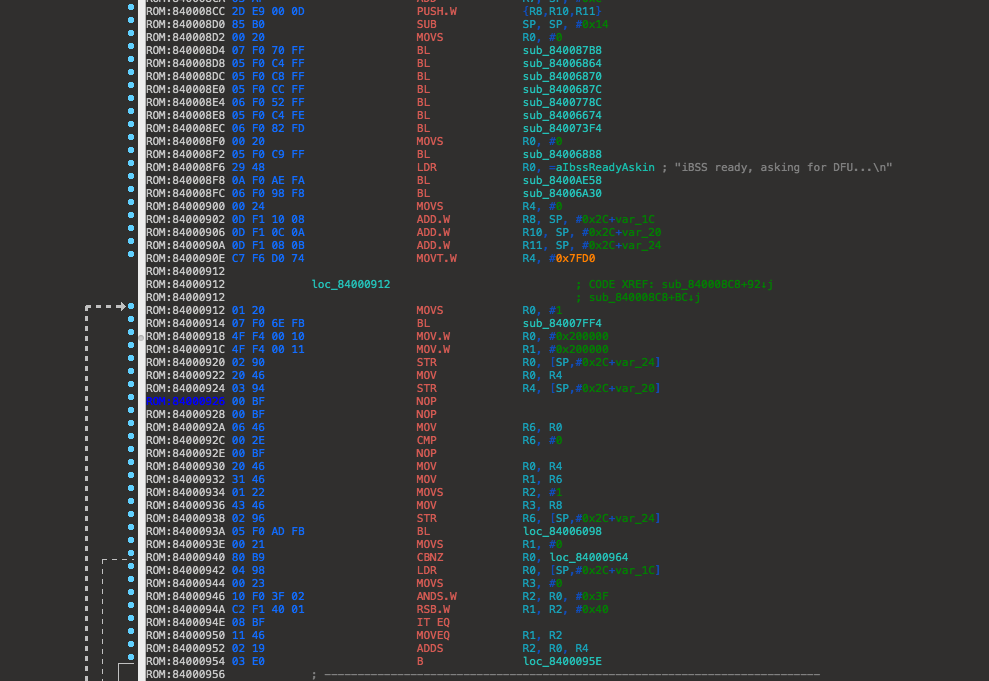
Task: Open the sub_84006864 call target
Action: 562,62
